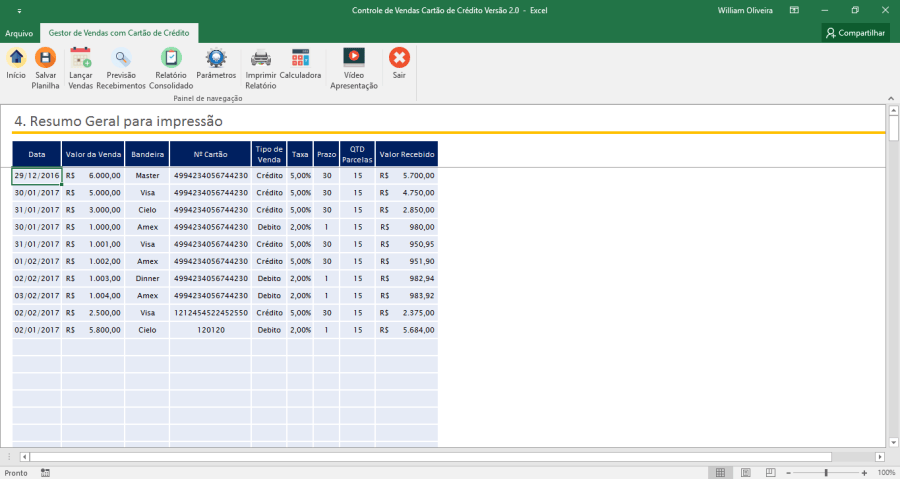900x479 pixels.
Task: Switch to Page Break Preview icon
Action: [x=770, y=473]
